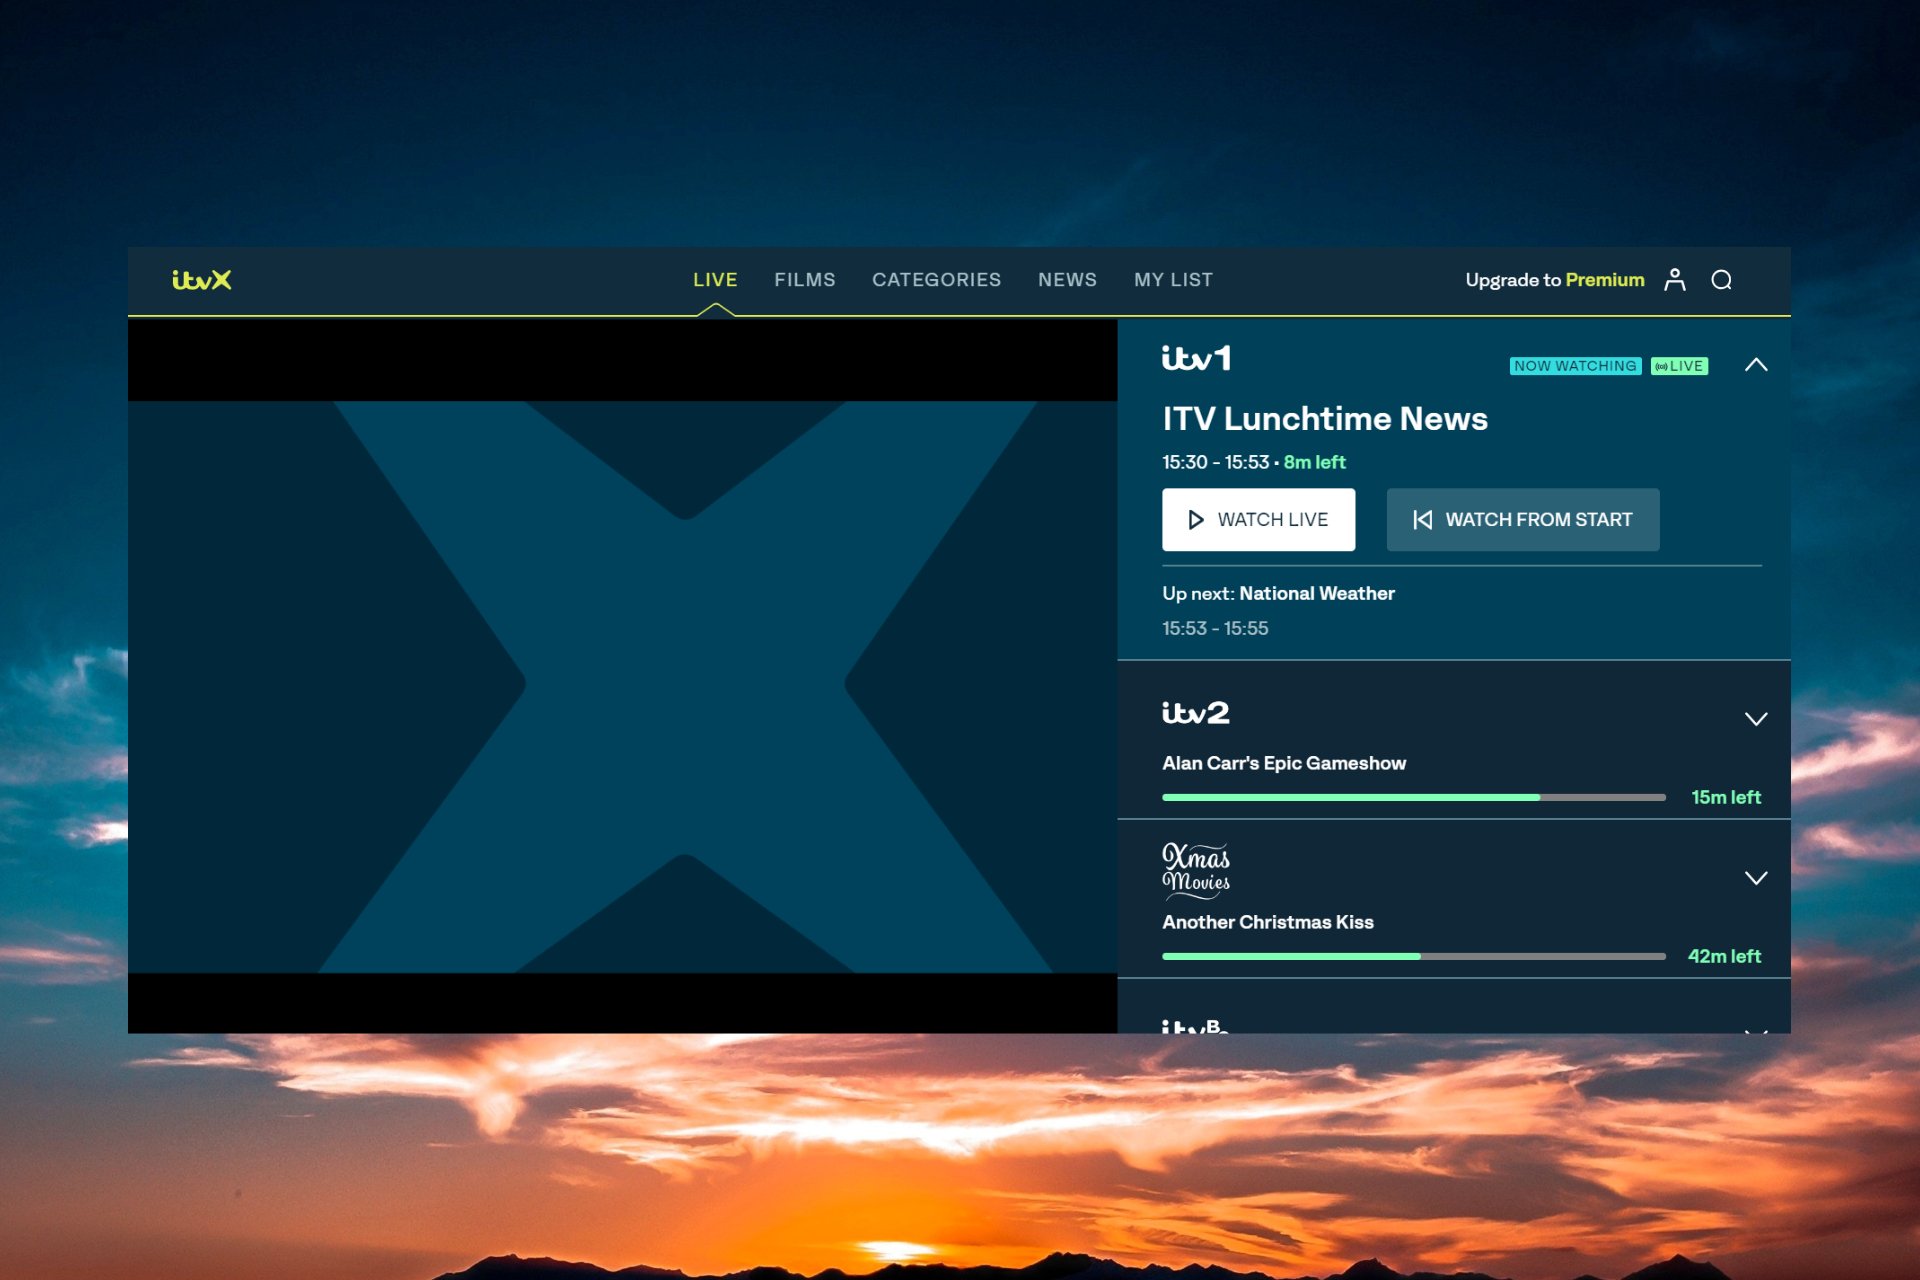Click the ITV2 channel logo
The image size is (1920, 1280).
pos(1196,713)
